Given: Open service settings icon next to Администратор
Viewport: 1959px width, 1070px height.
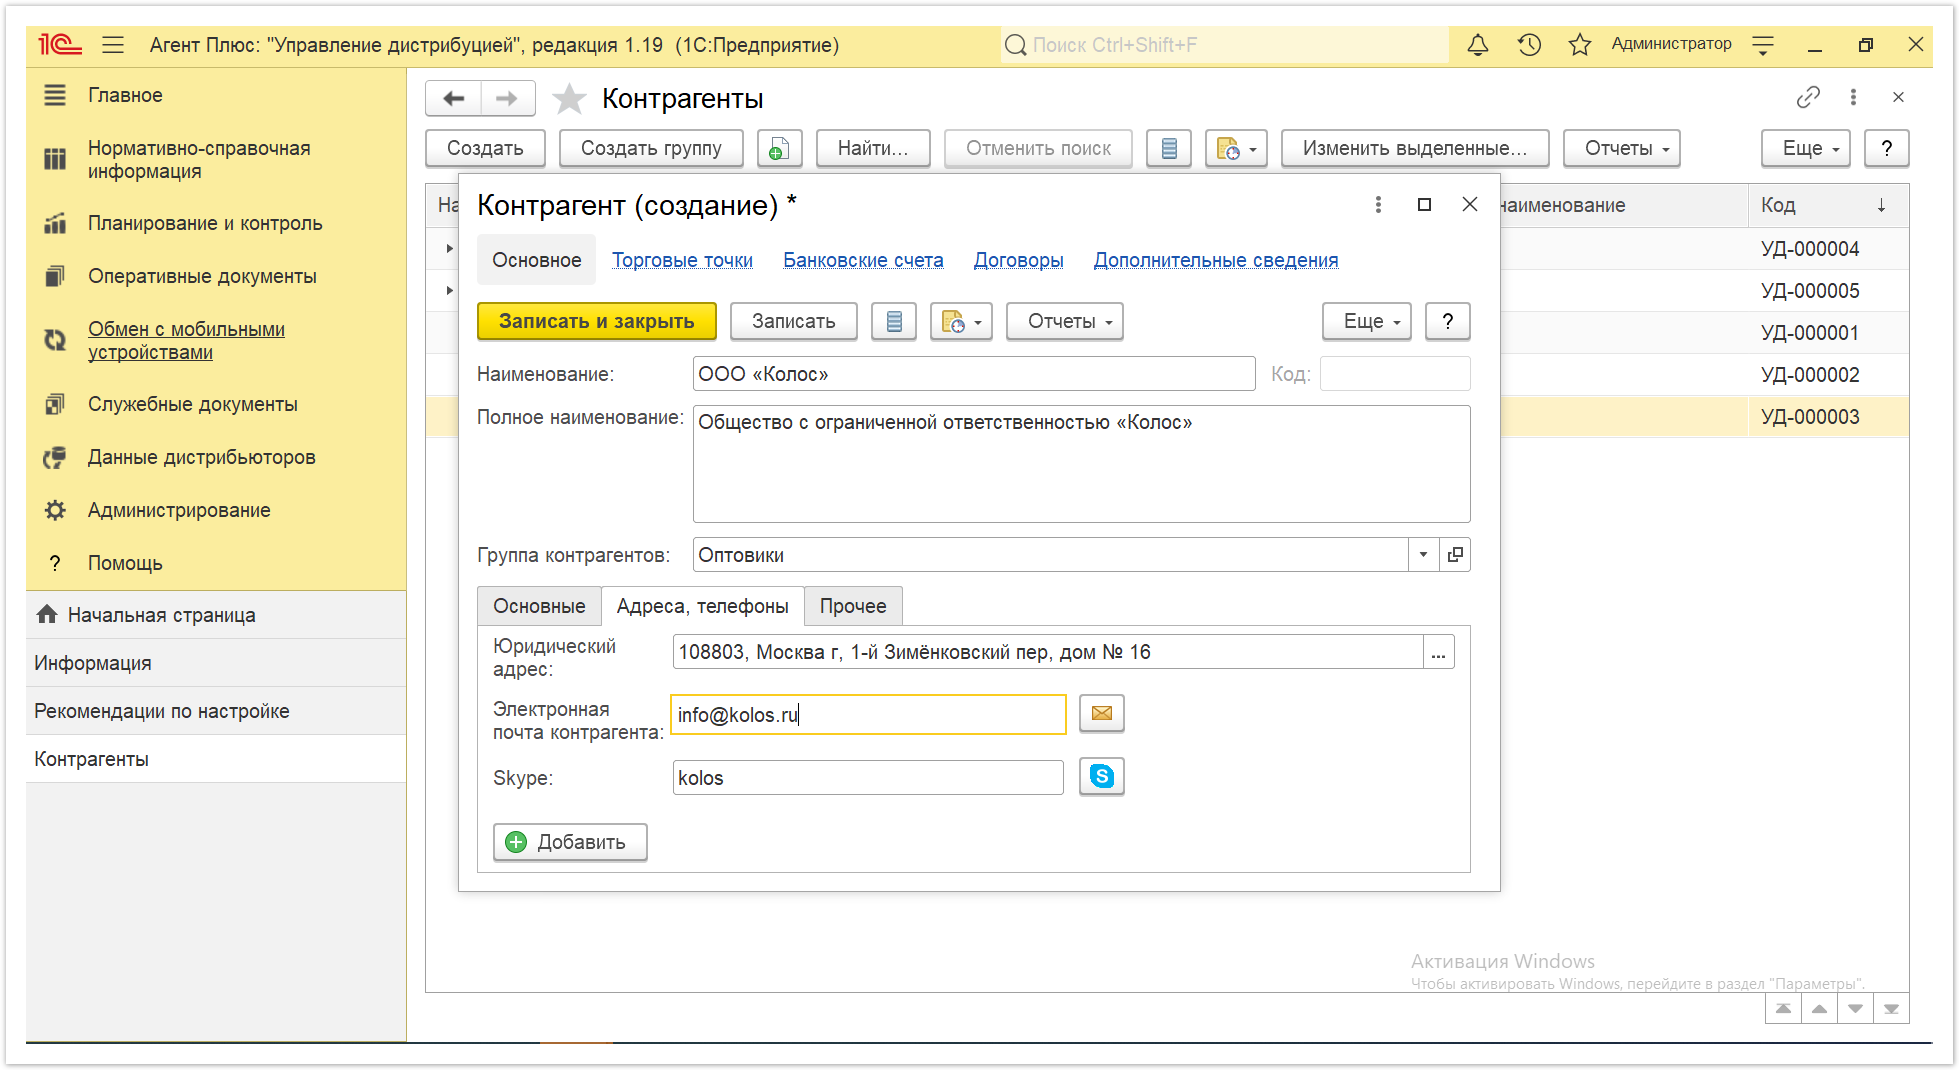Looking at the screenshot, I should click(1763, 45).
